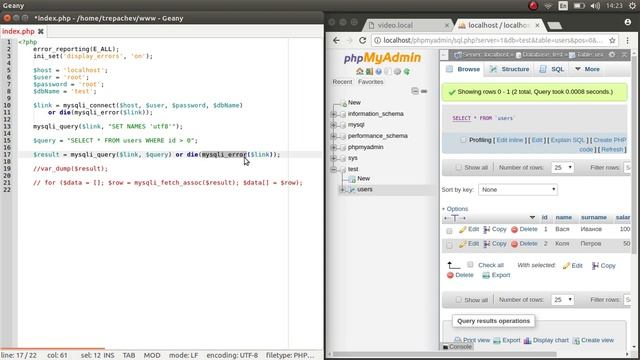Enable the Profiling checkbox
This screenshot has height=360, width=640.
click(463, 140)
